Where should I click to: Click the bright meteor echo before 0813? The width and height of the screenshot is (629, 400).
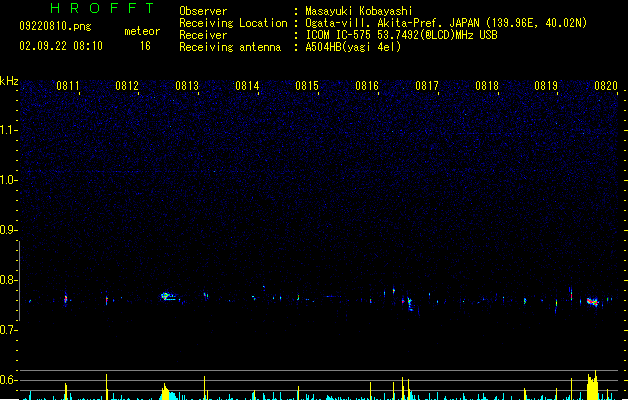(168, 296)
